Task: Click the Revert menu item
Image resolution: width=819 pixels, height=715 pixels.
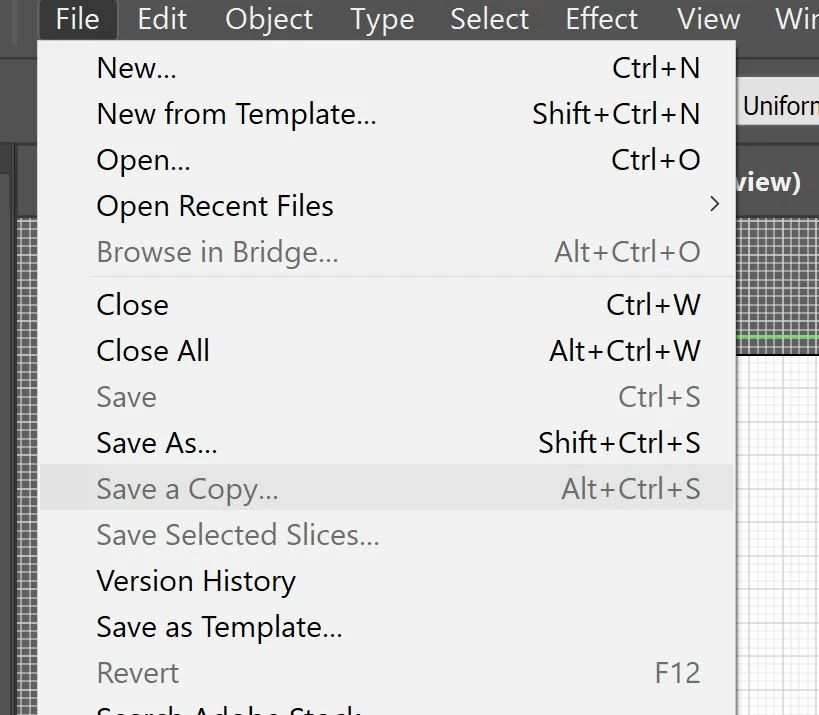Action: pos(138,673)
